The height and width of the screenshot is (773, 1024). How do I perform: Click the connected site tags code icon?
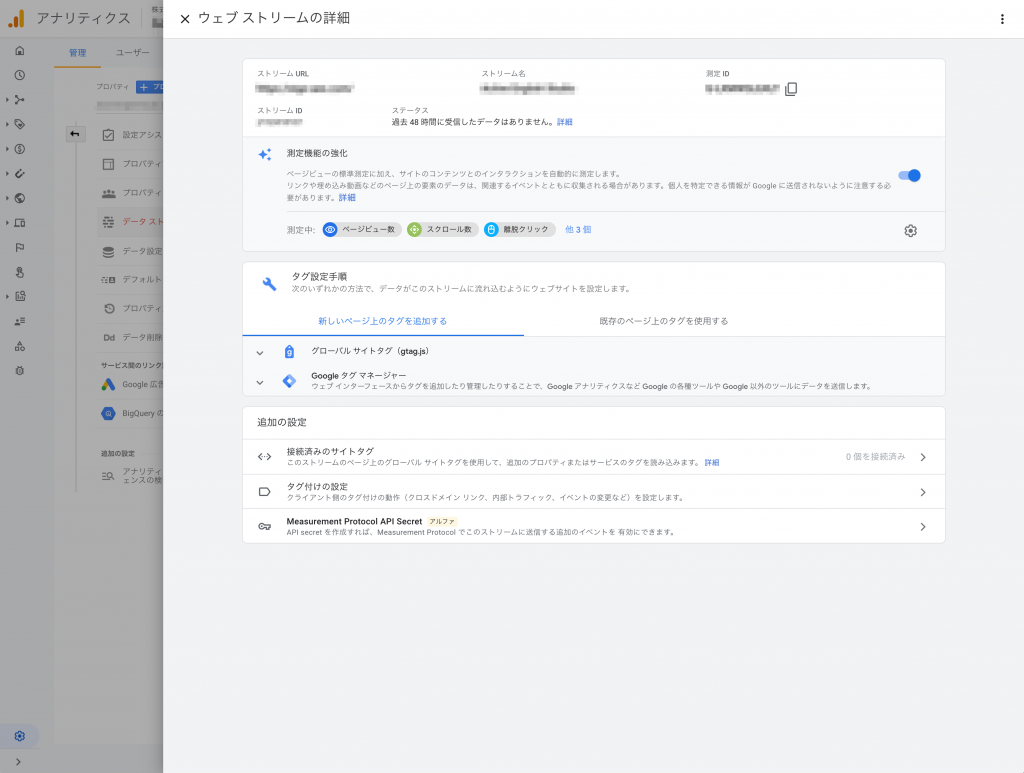point(264,457)
